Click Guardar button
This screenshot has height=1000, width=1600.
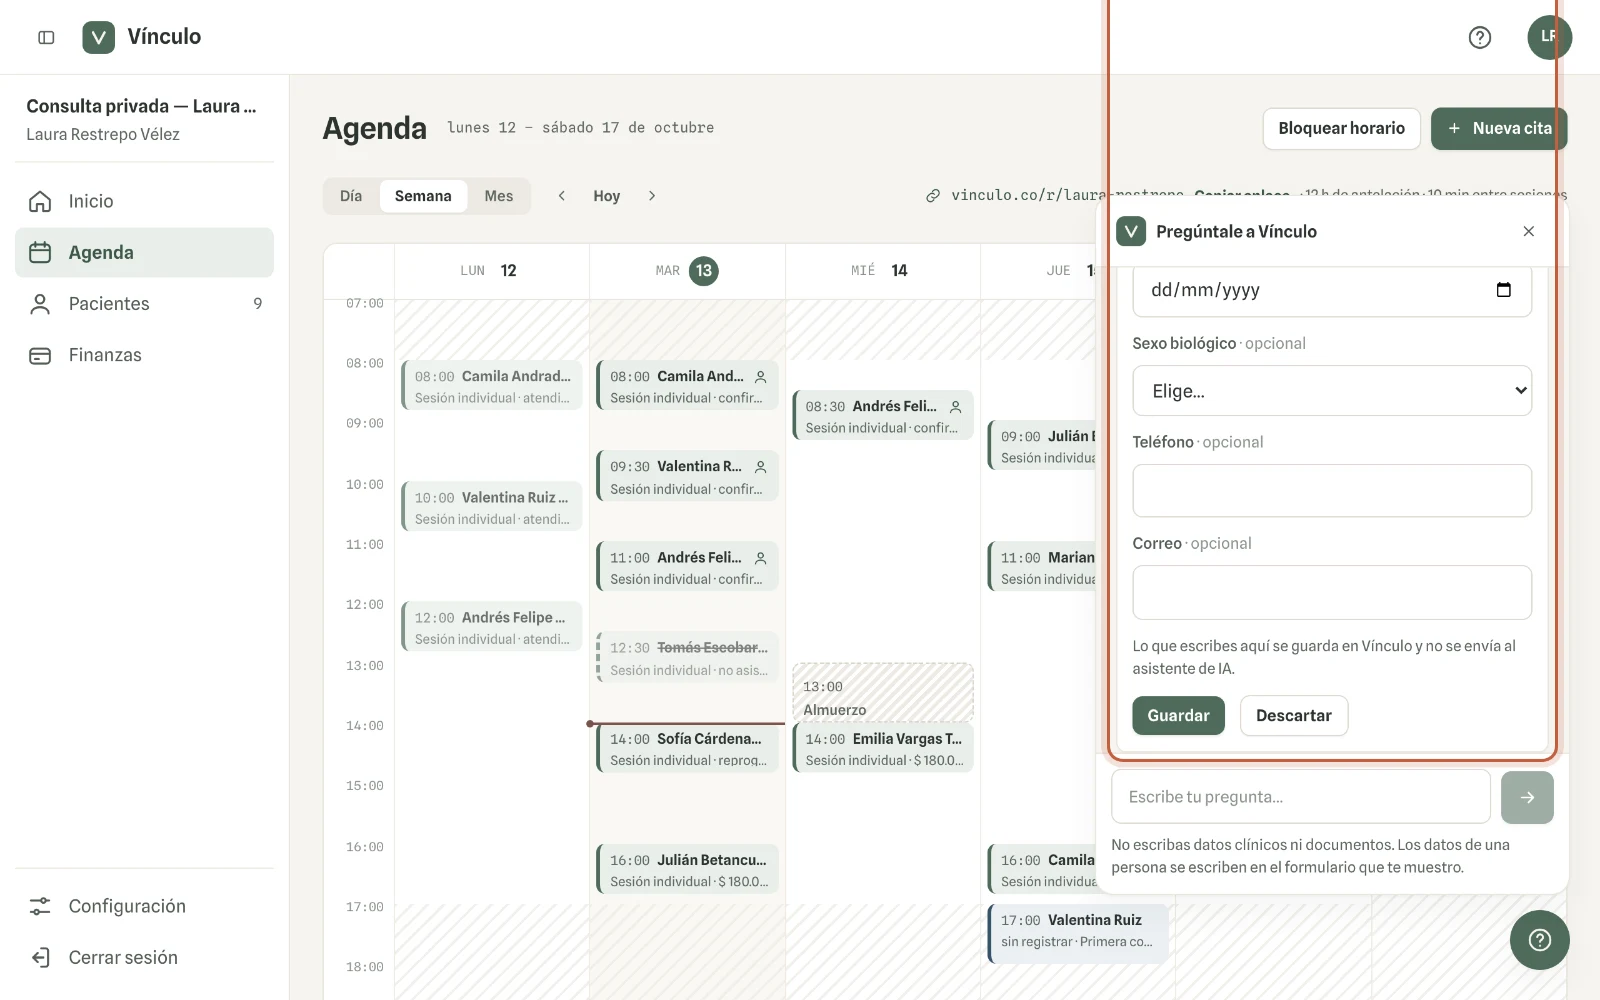pos(1178,716)
